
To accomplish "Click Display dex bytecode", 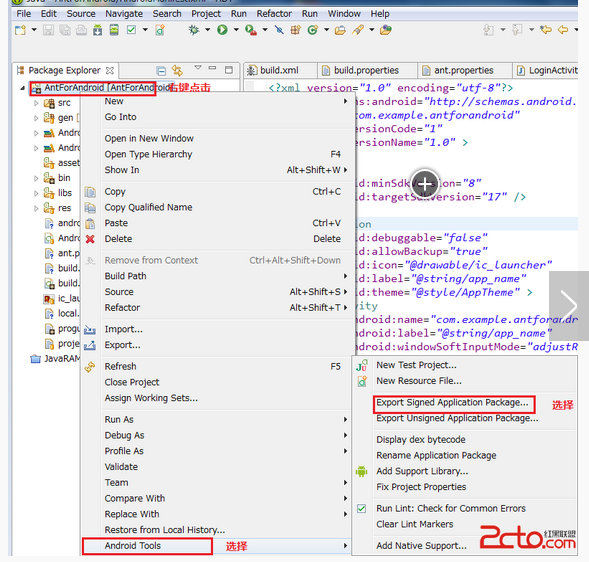I will tap(421, 439).
